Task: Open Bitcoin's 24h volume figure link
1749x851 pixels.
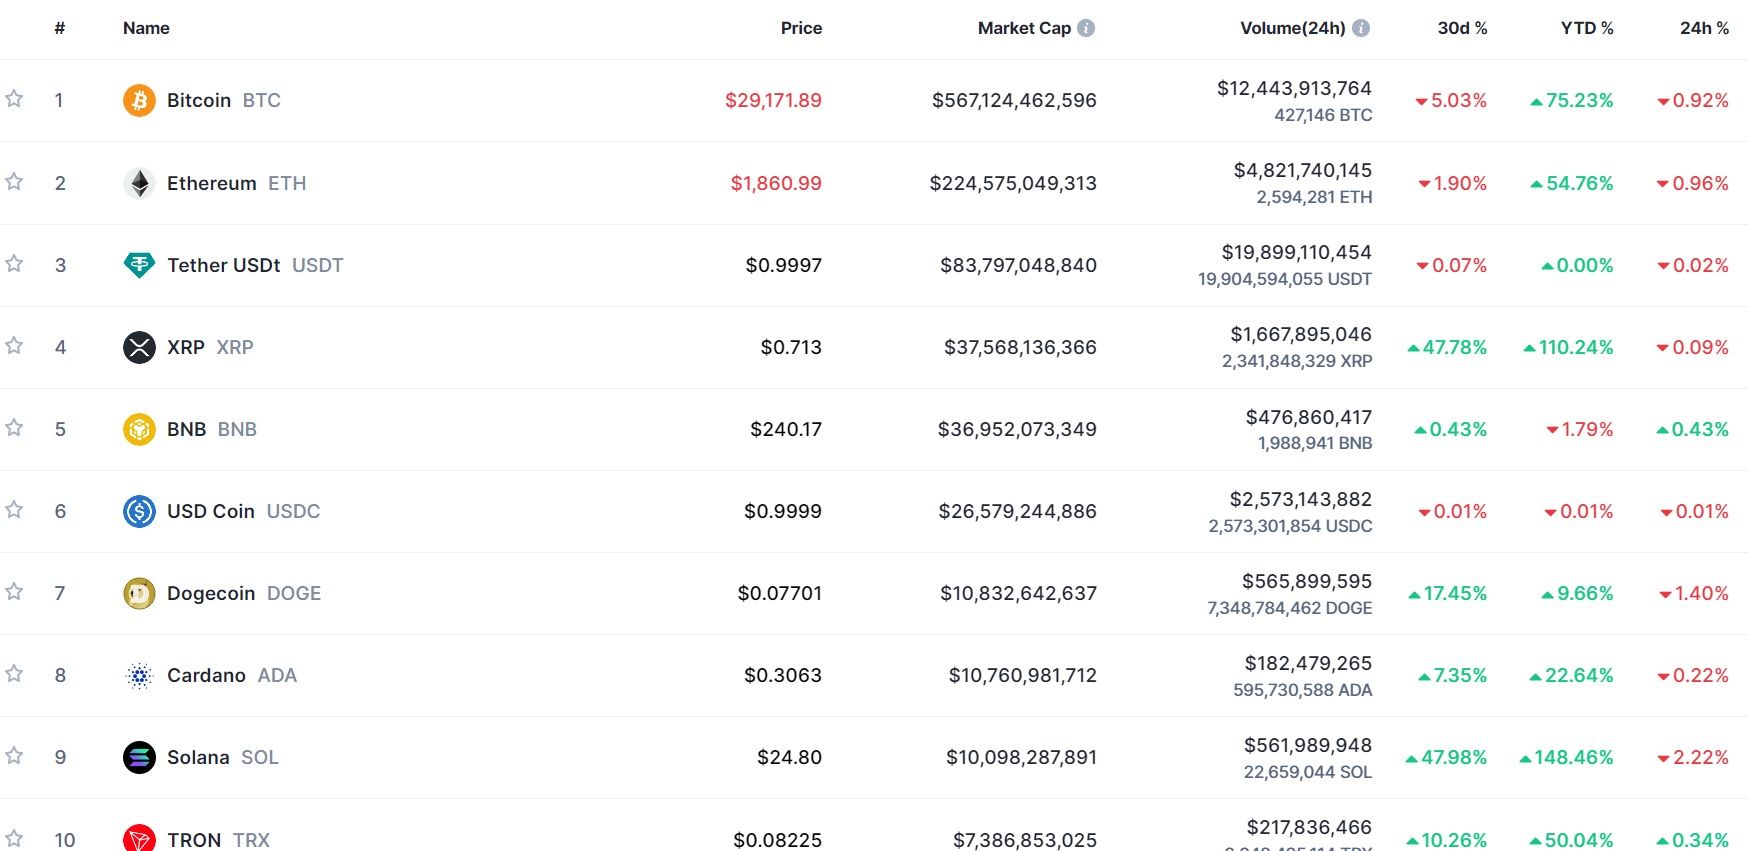Action: pos(1294,88)
